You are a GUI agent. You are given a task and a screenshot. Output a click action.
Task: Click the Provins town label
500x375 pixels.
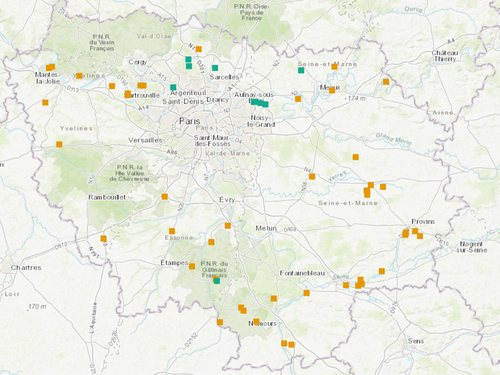point(423,221)
